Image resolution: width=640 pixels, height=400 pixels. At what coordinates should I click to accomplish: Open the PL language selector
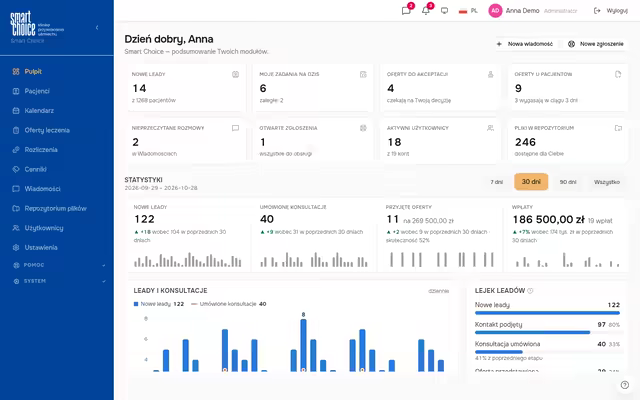(468, 11)
